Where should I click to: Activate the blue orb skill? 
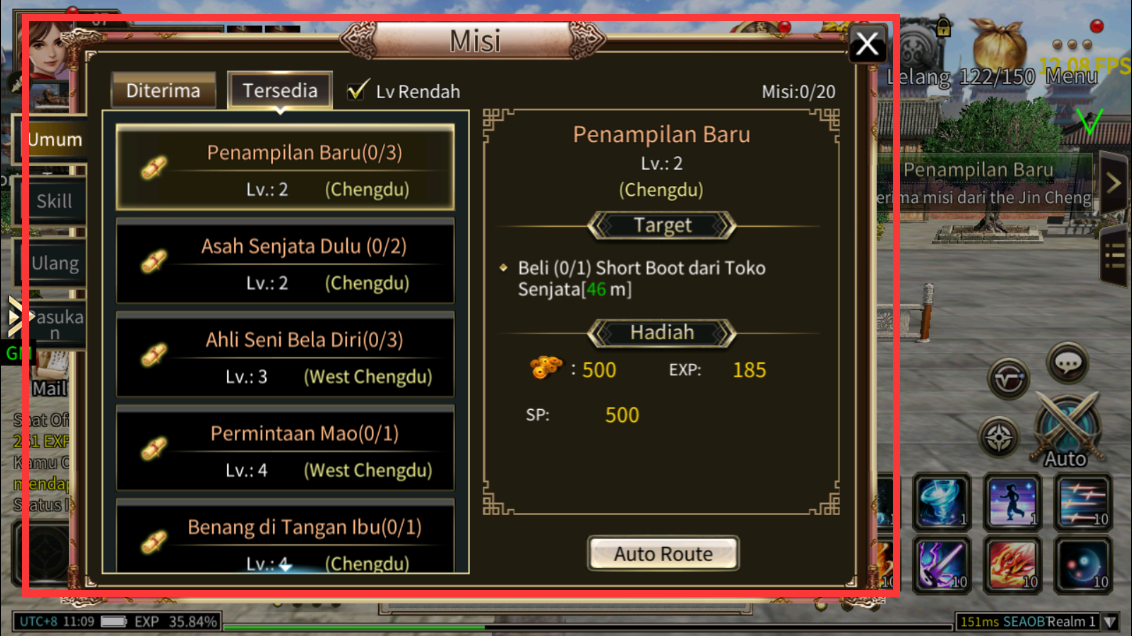click(1082, 565)
